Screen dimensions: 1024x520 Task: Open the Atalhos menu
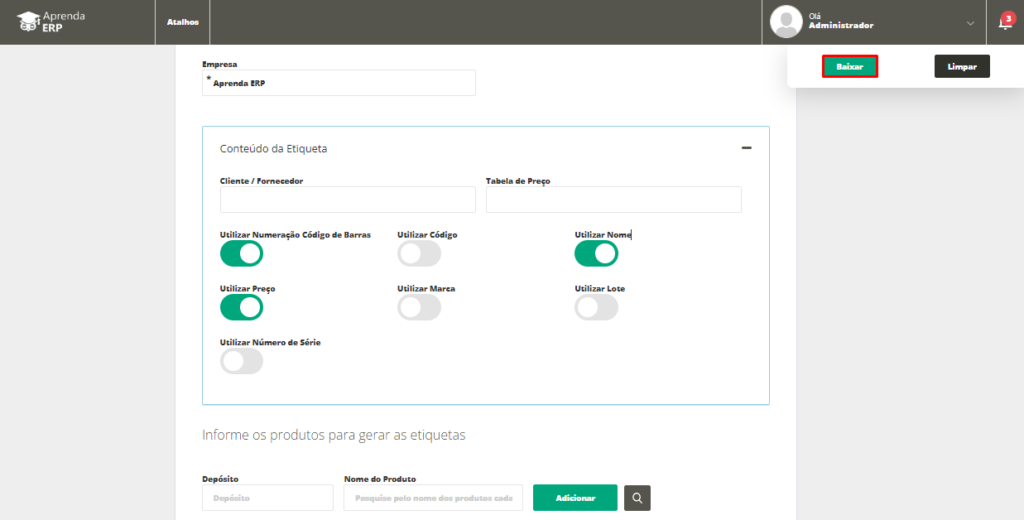coord(183,22)
